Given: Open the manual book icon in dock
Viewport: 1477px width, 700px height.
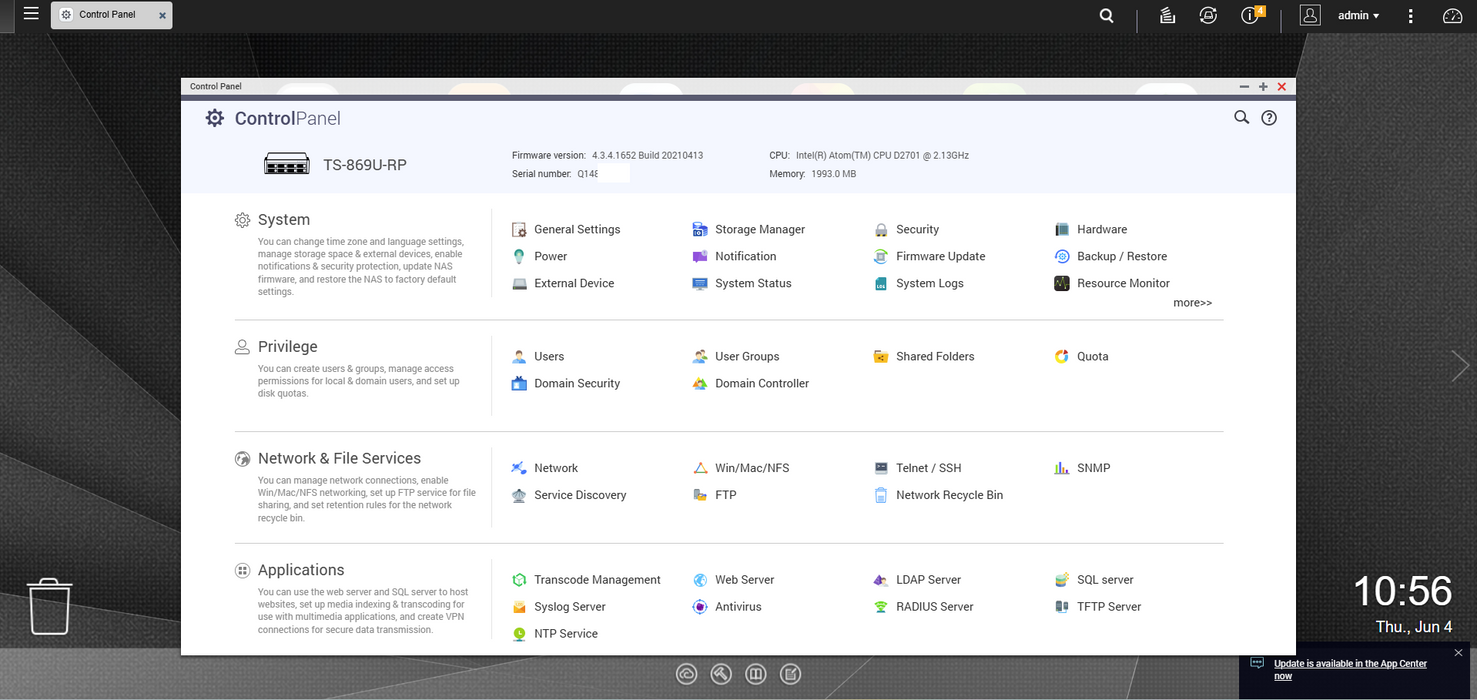Looking at the screenshot, I should tap(756, 674).
